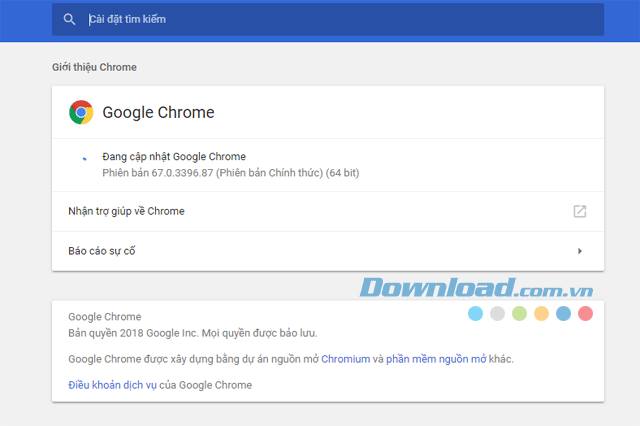Click the version 67.0.3396.87 text
This screenshot has width=640, height=426.
[231, 173]
